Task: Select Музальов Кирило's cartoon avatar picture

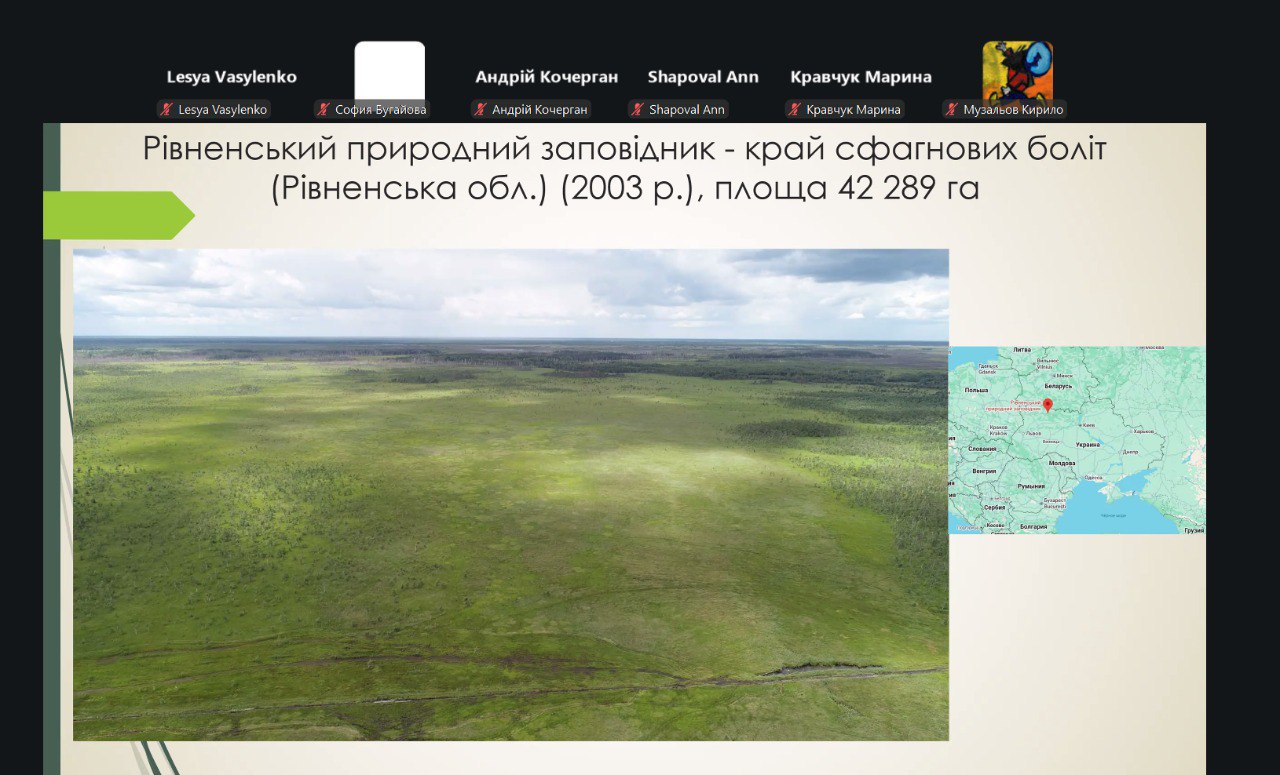Action: tap(1017, 71)
